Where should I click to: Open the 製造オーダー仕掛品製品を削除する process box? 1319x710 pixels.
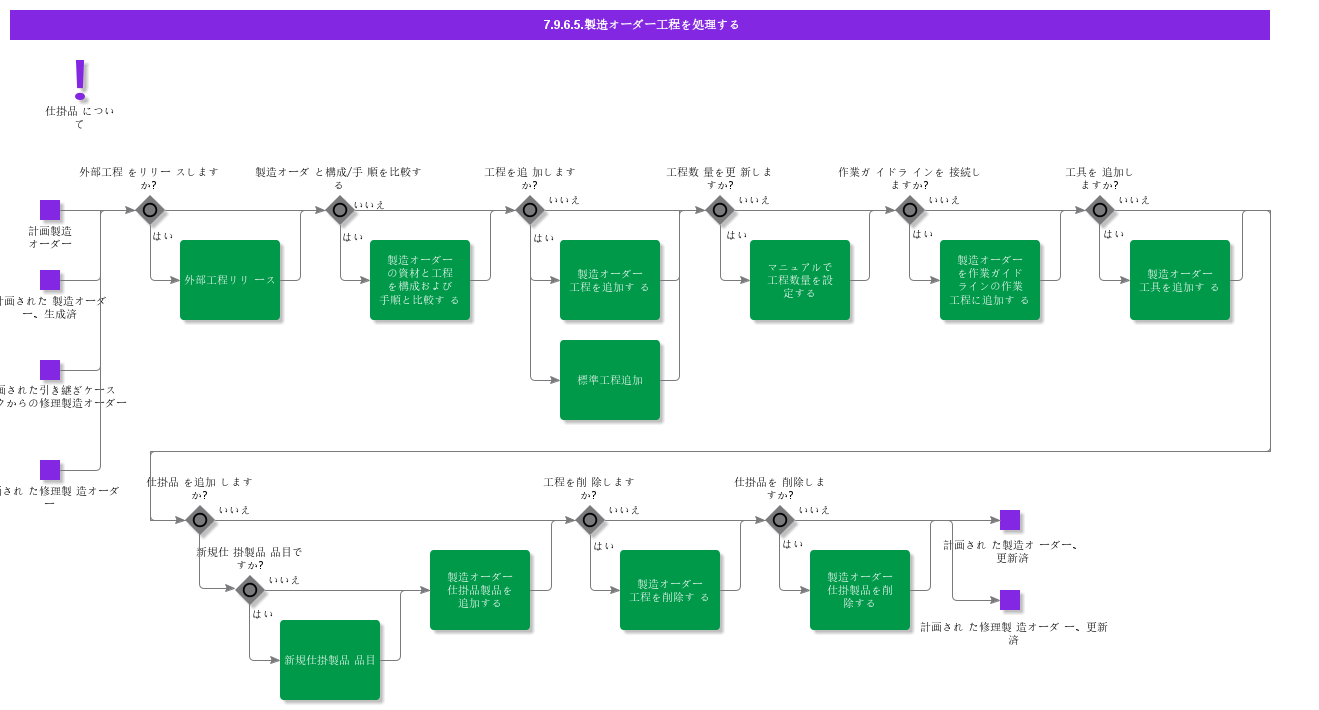pos(860,590)
